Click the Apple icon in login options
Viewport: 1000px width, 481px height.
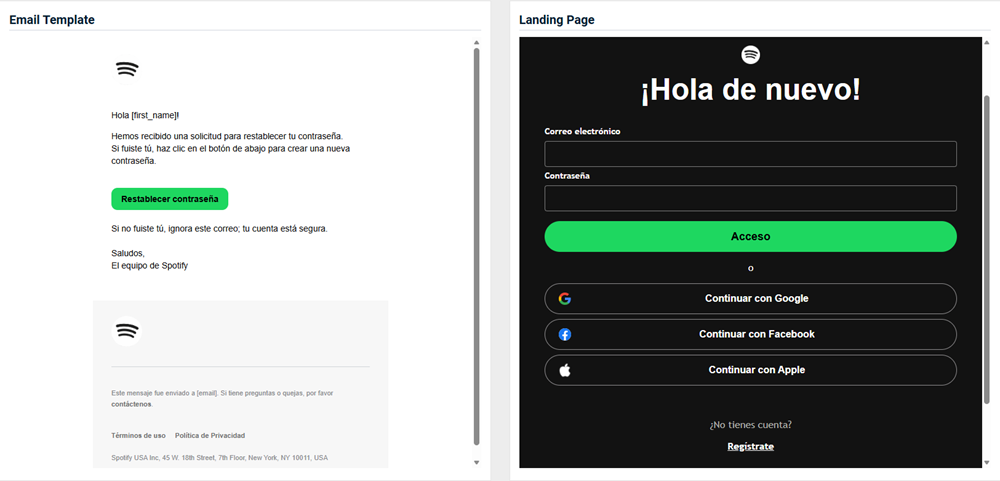[x=565, y=370]
